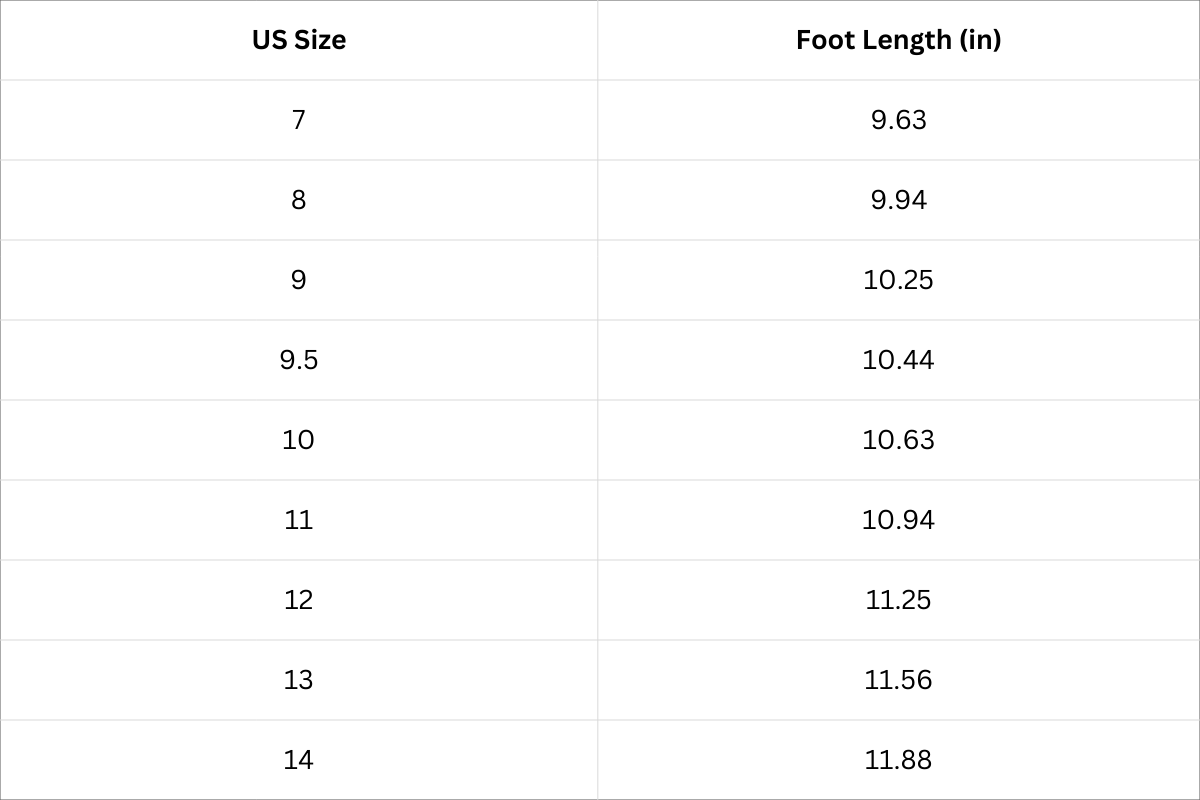Select the US size 9 cell

(x=299, y=280)
